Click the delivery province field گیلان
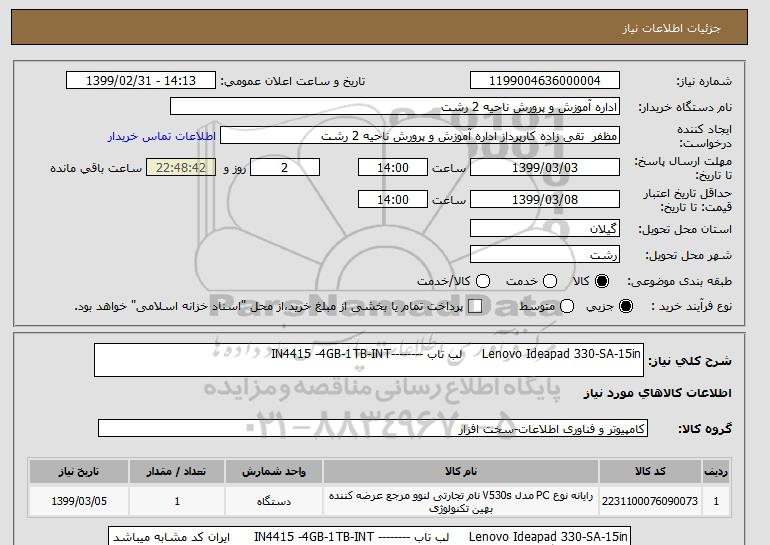The width and height of the screenshot is (770, 545). pos(545,229)
